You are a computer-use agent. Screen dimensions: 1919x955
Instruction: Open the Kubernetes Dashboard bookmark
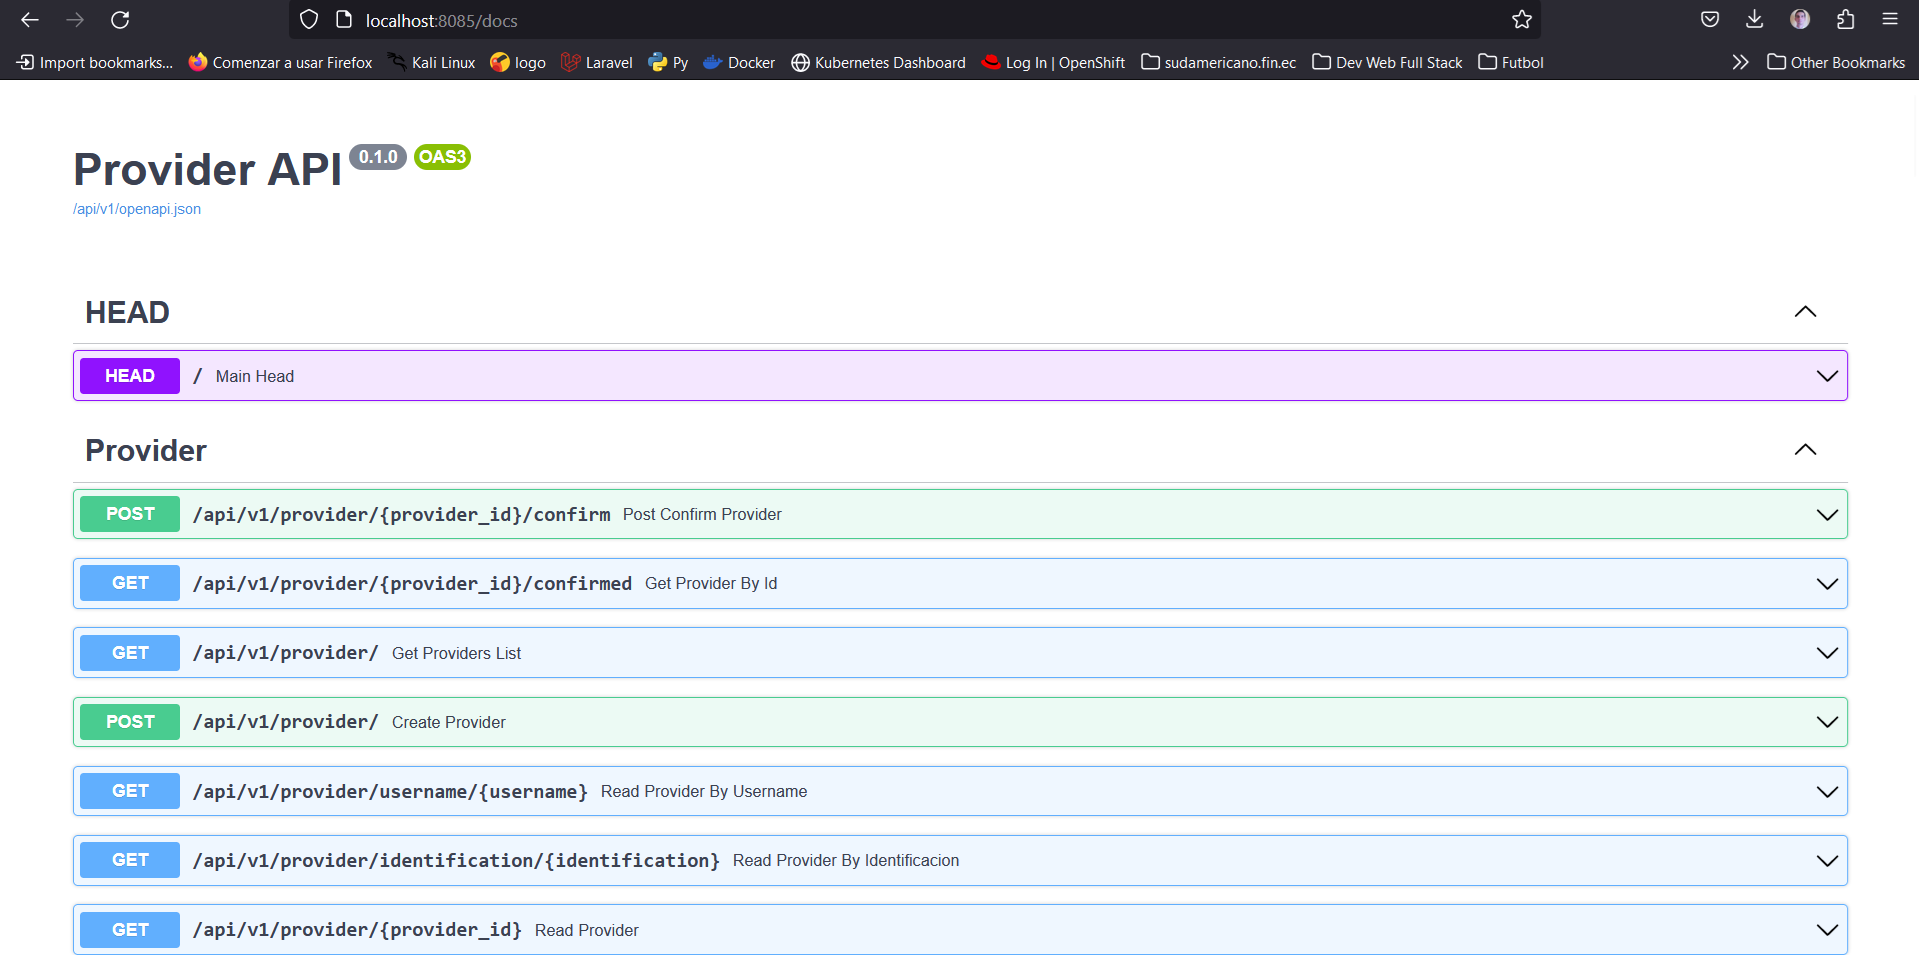pyautogui.click(x=878, y=62)
